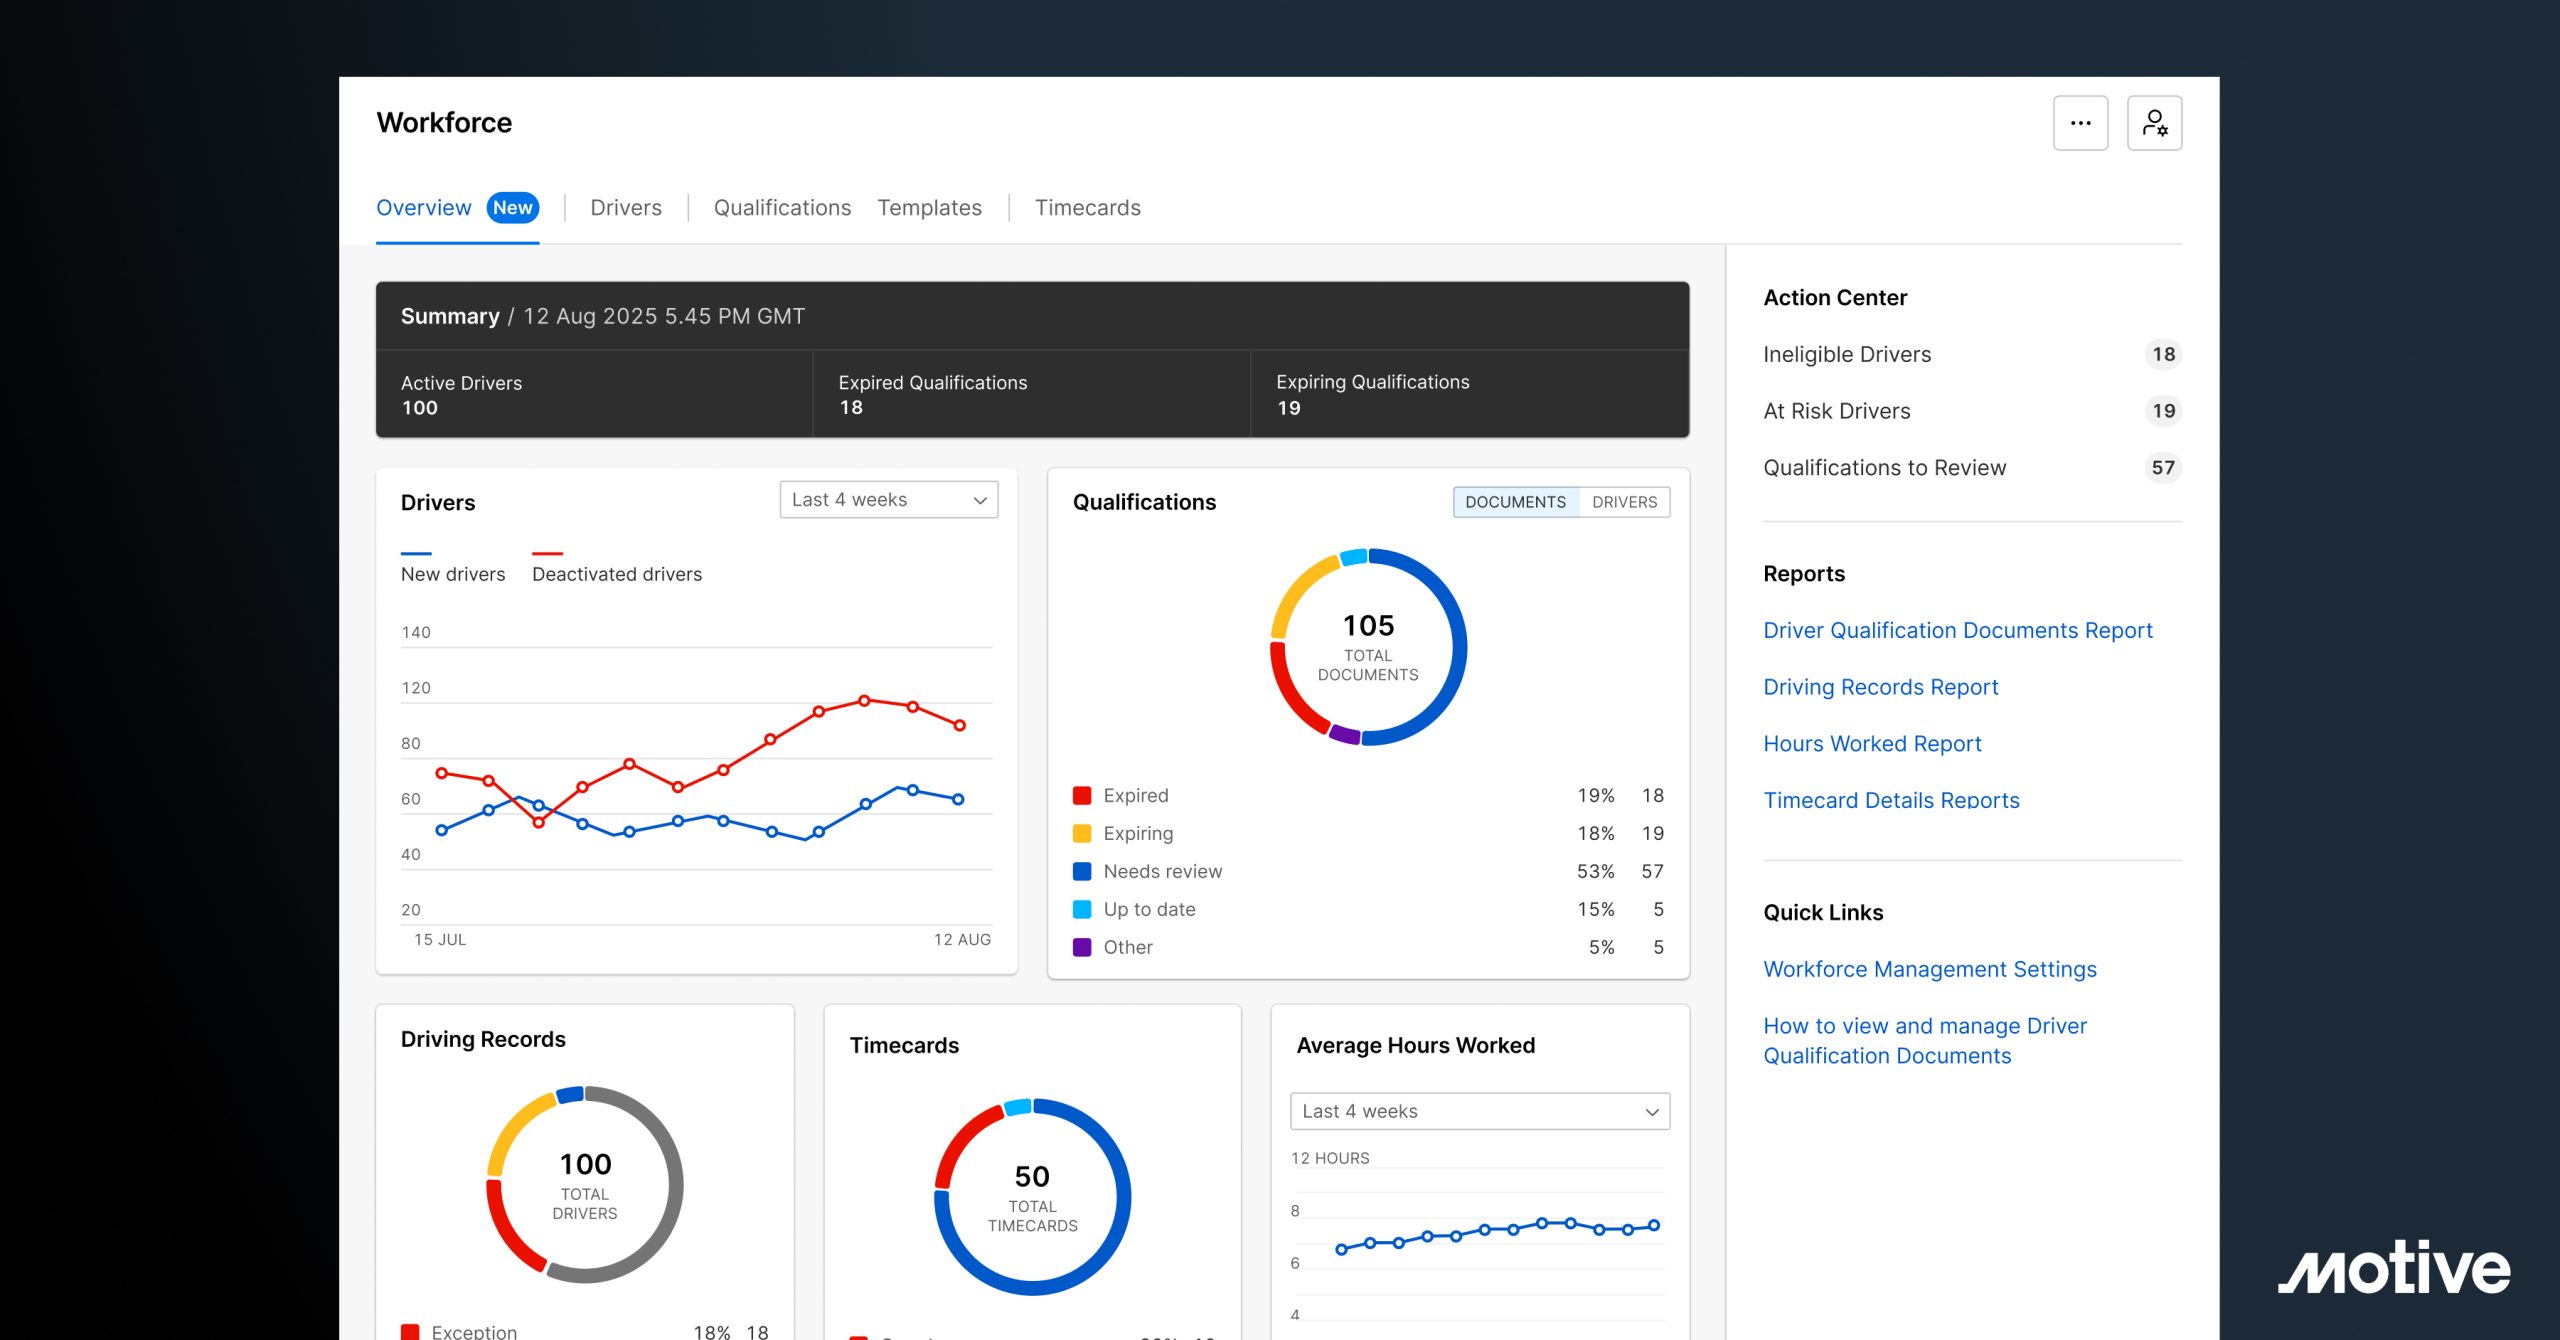2560x1340 pixels.
Task: Click the user management icon at top right
Action: 2156,122
